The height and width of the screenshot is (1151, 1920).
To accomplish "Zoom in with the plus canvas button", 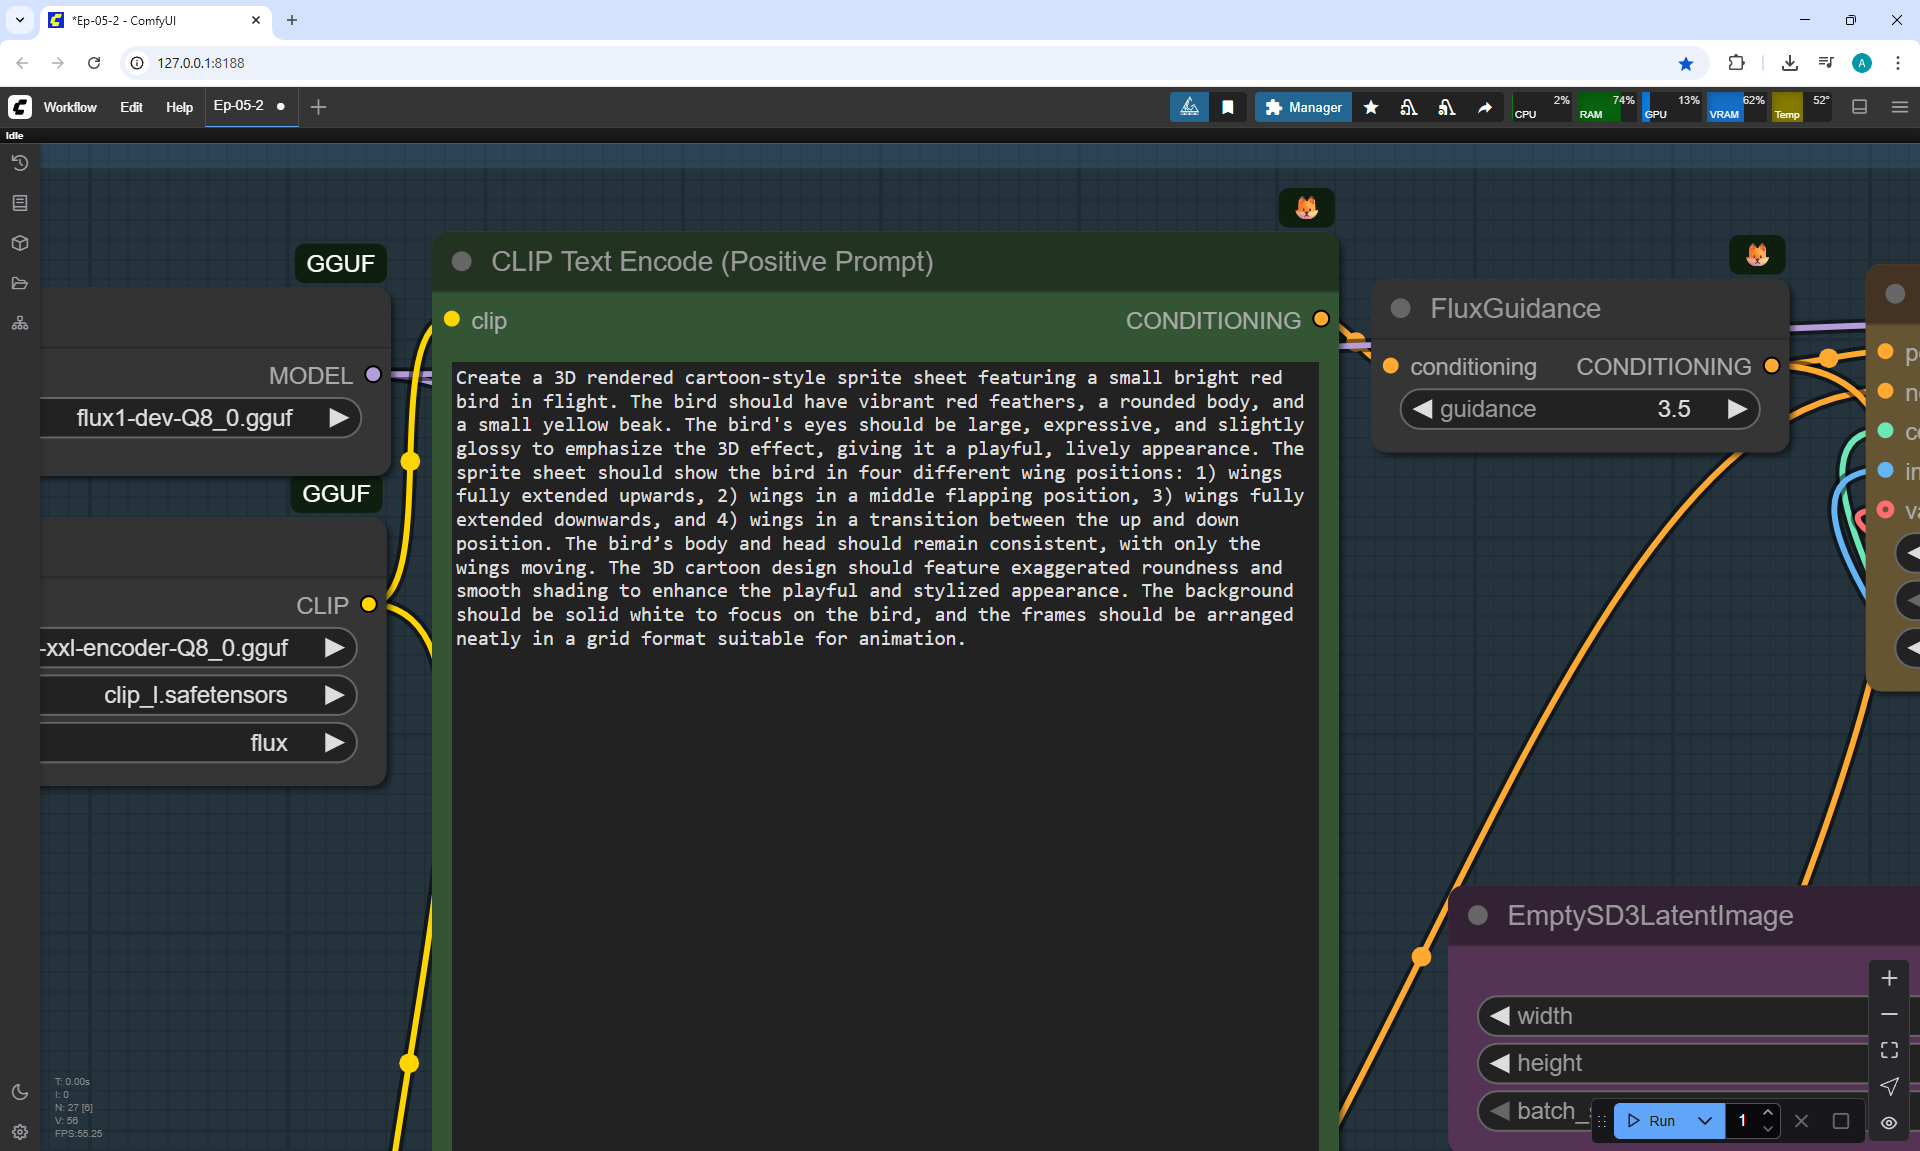I will (x=1888, y=978).
